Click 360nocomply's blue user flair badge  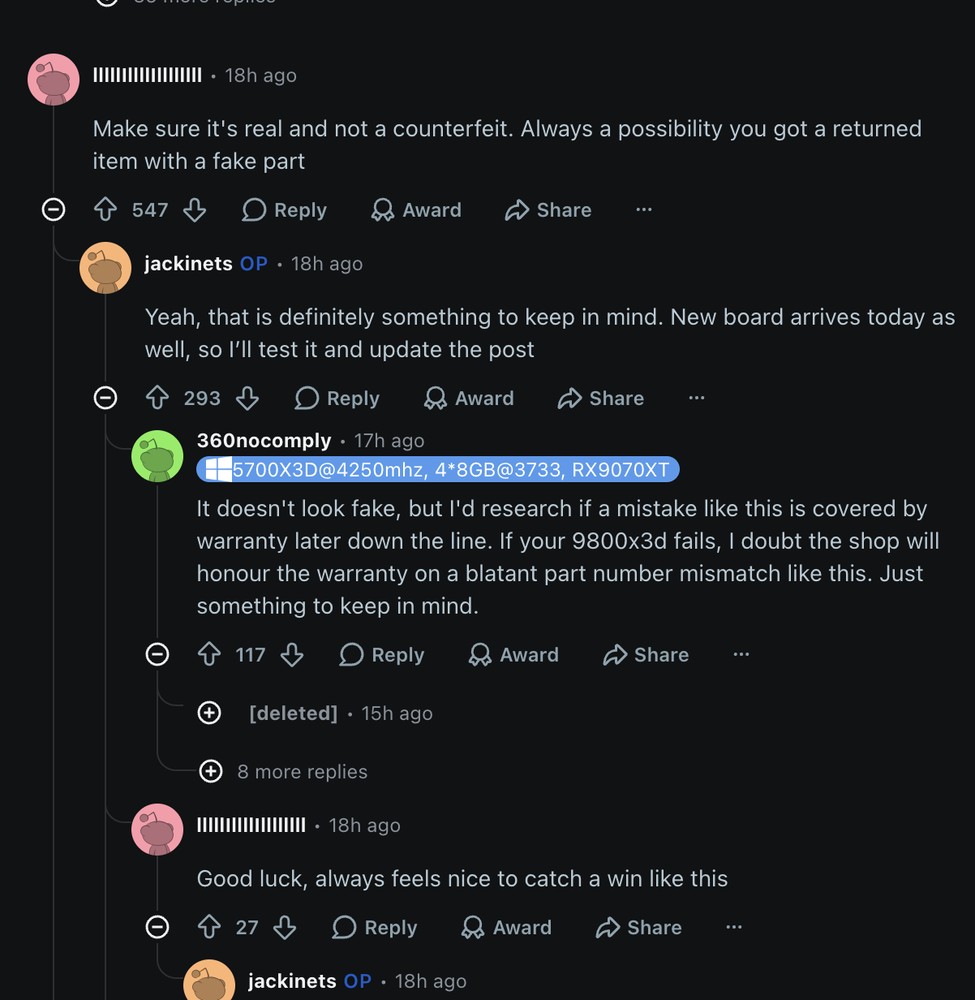point(438,469)
